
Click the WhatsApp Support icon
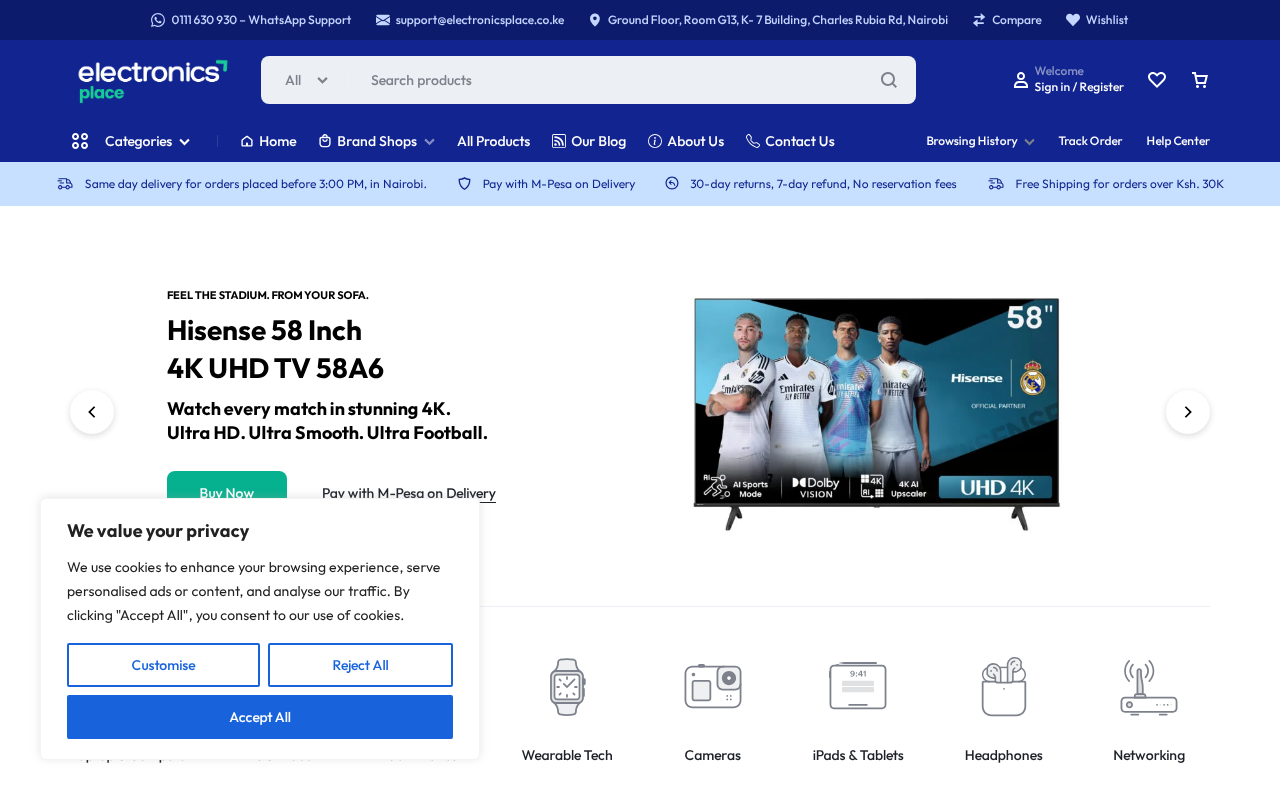tap(158, 20)
